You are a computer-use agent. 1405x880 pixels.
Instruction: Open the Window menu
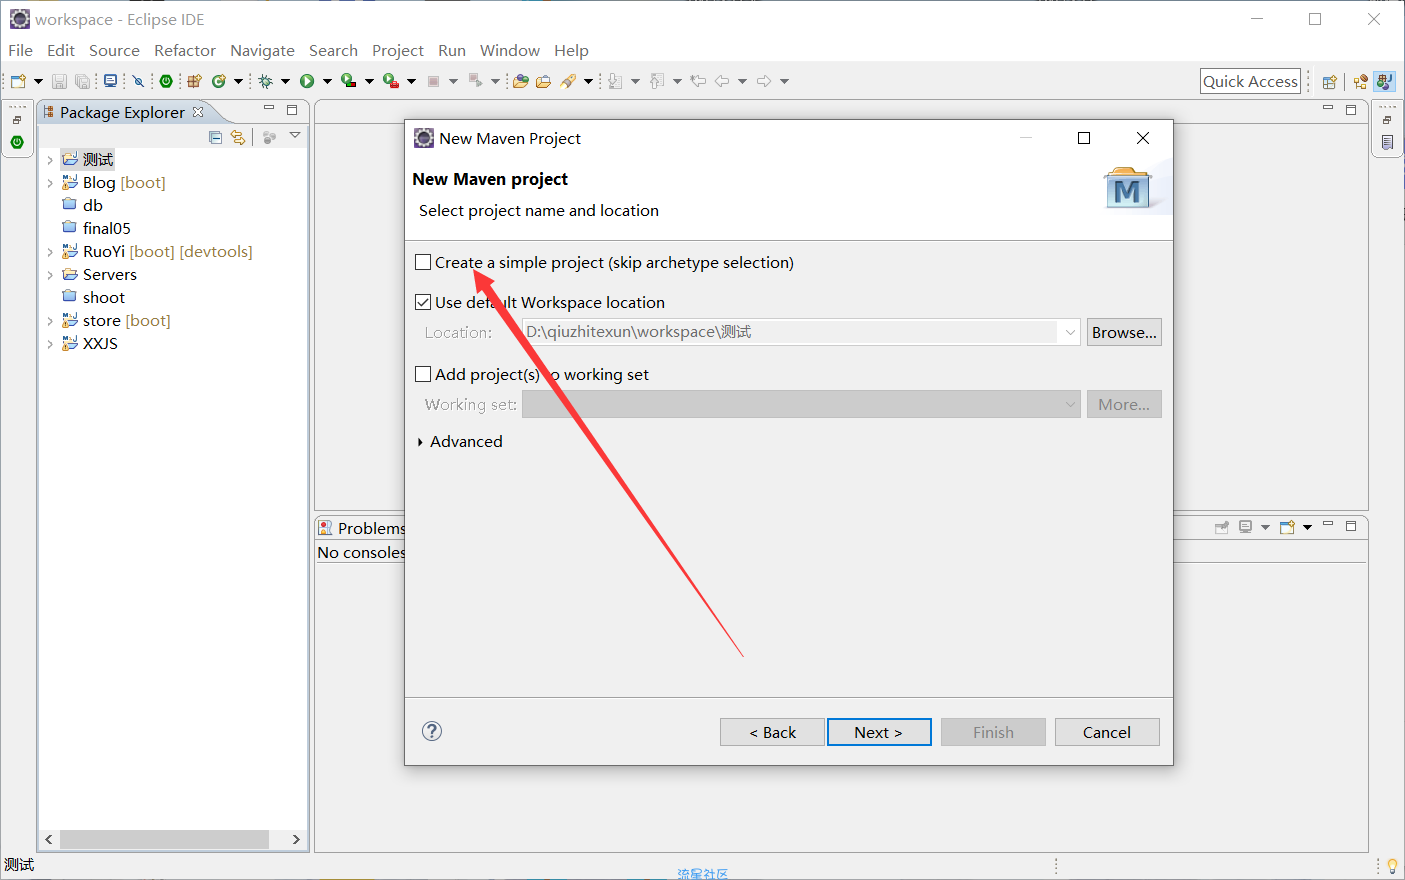tap(510, 50)
